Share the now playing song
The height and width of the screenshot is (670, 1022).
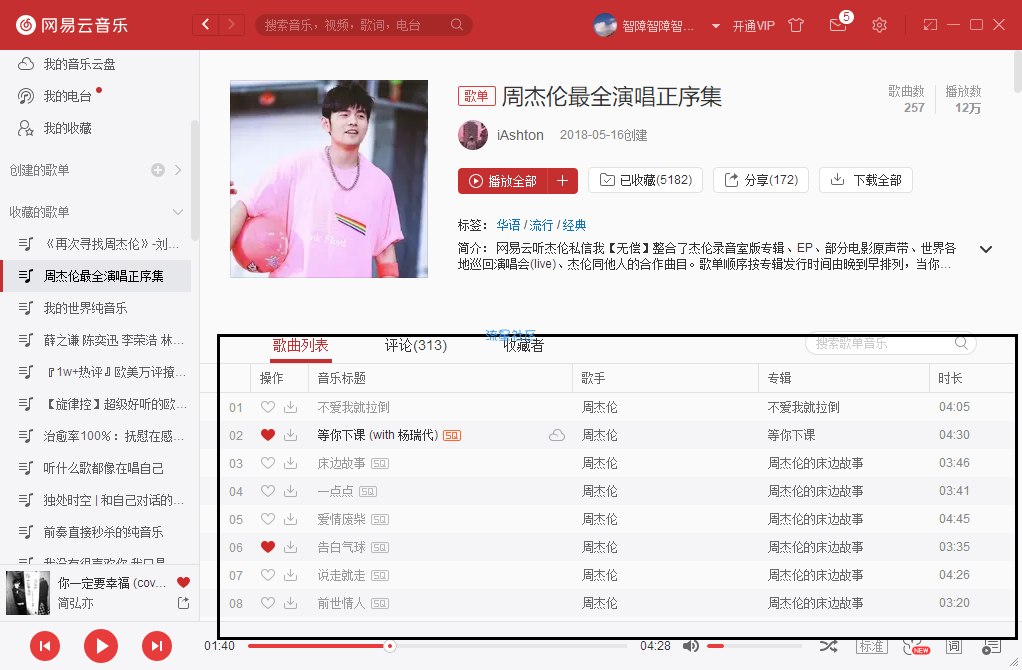[184, 603]
